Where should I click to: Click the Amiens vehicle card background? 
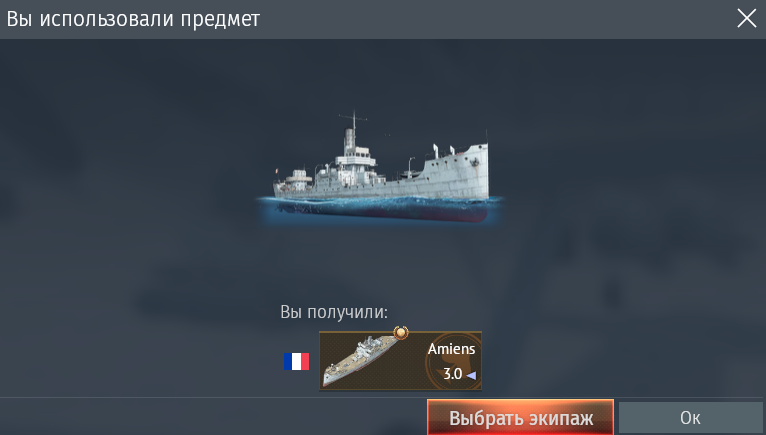tap(400, 361)
